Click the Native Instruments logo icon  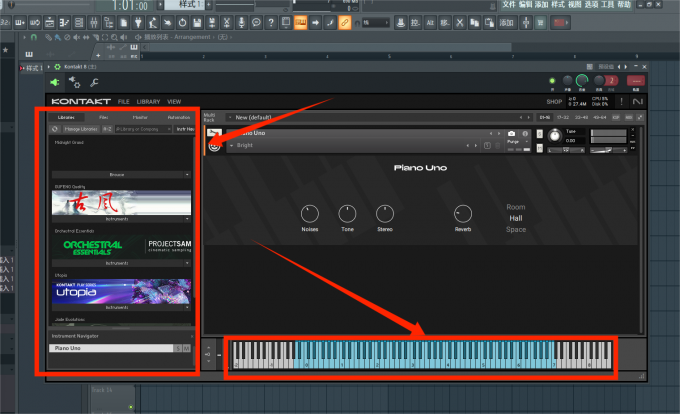click(638, 101)
